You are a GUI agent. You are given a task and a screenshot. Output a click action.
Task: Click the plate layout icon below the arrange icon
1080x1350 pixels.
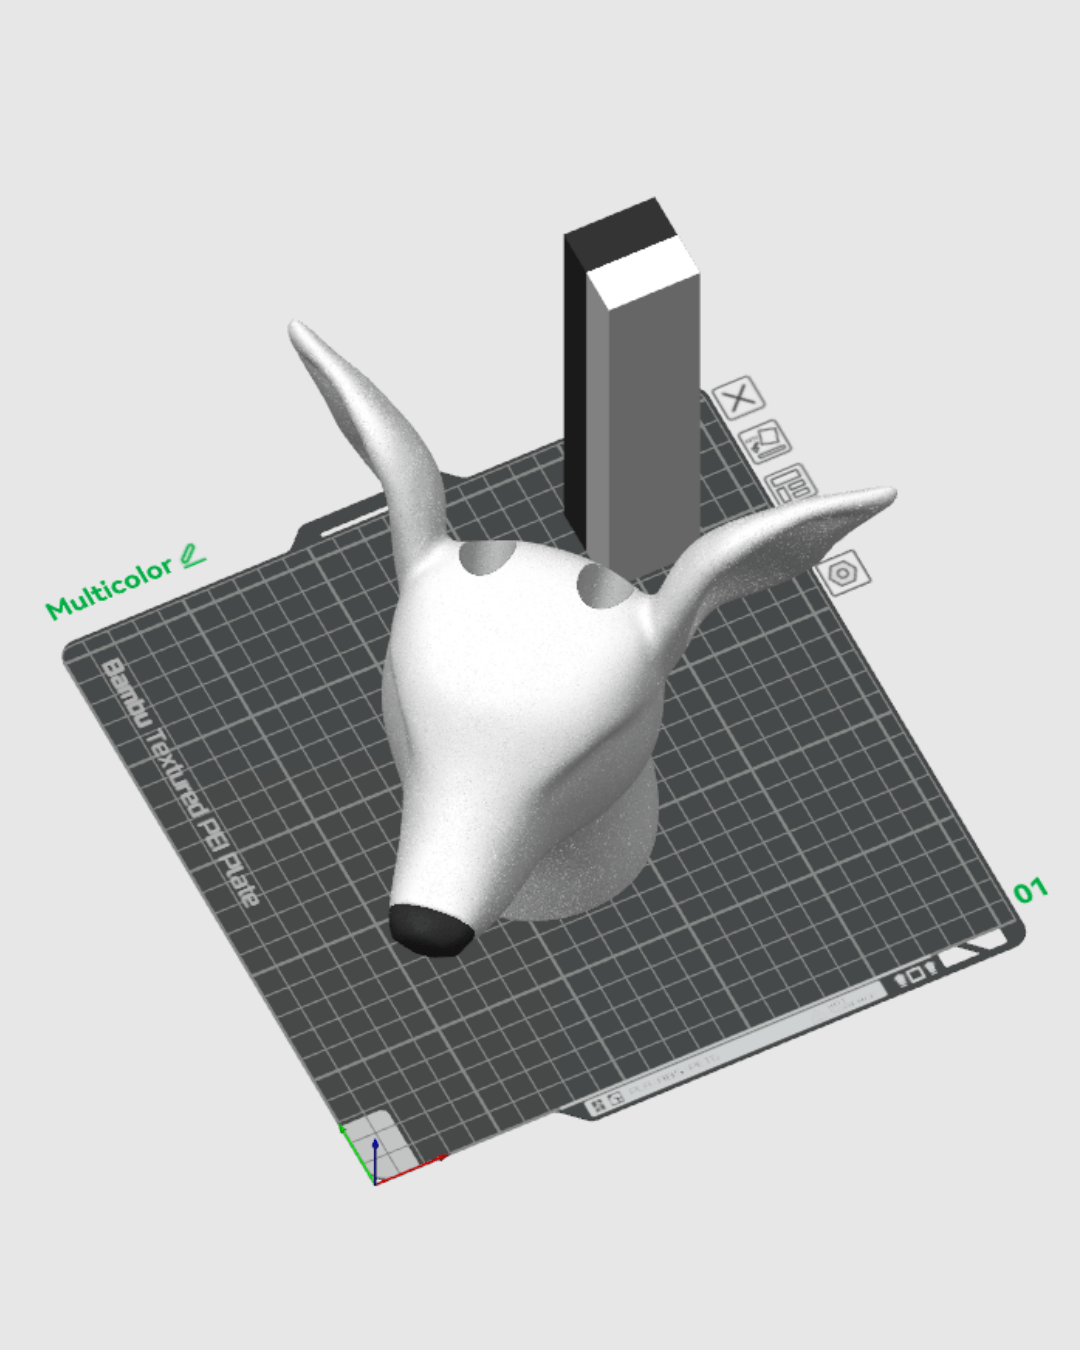tap(791, 485)
